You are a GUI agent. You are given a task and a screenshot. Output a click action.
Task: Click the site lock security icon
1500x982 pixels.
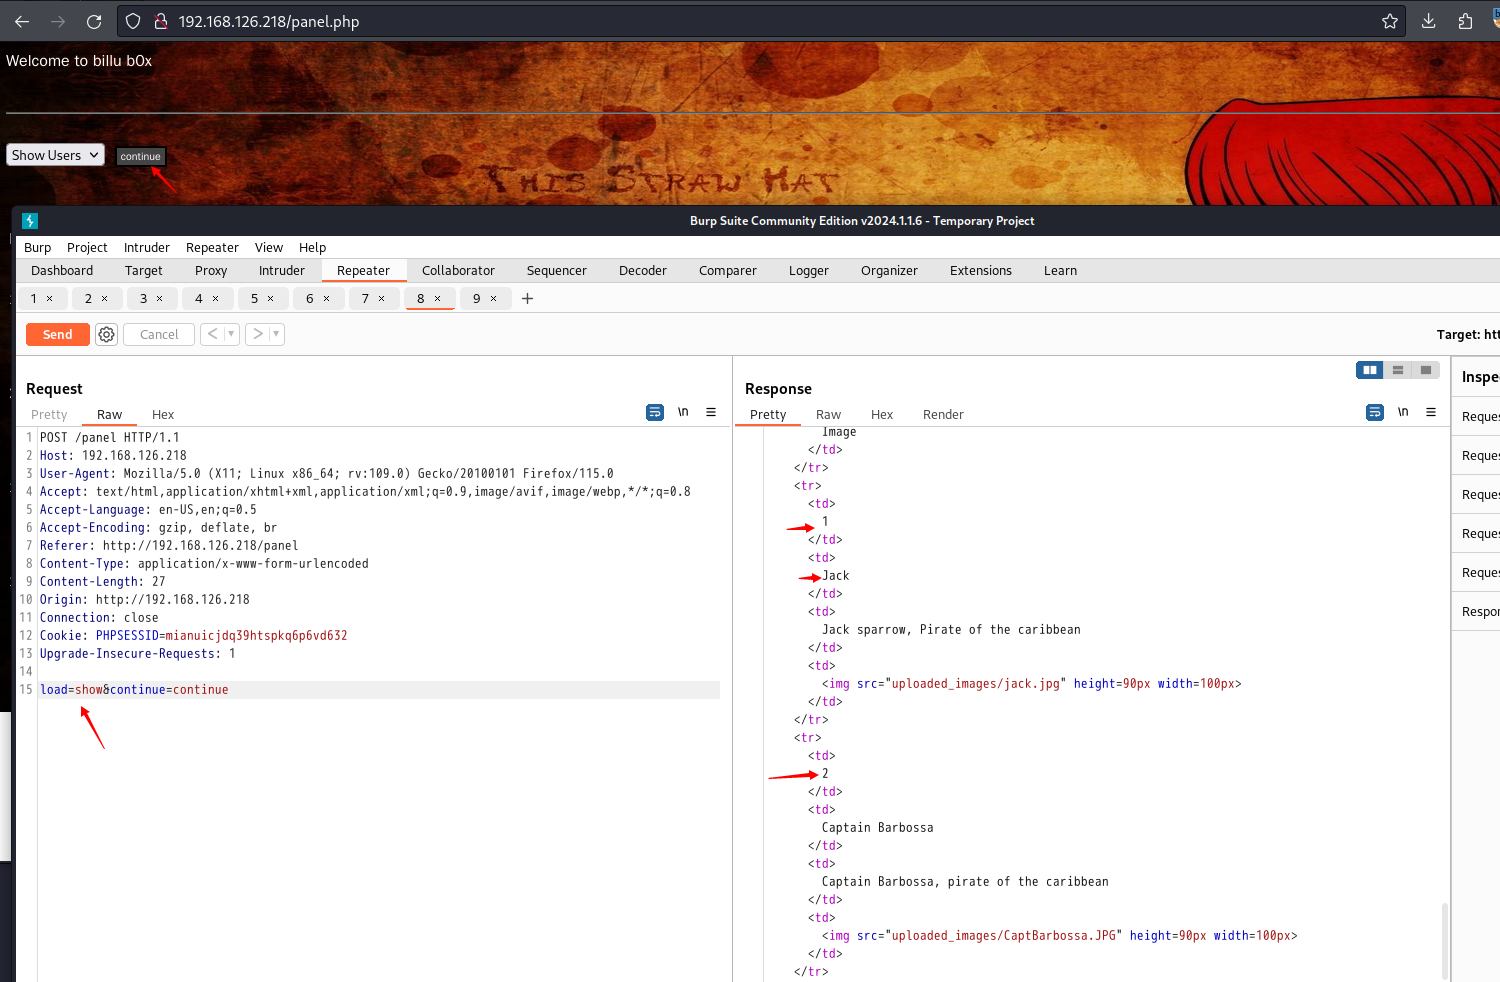click(x=160, y=21)
